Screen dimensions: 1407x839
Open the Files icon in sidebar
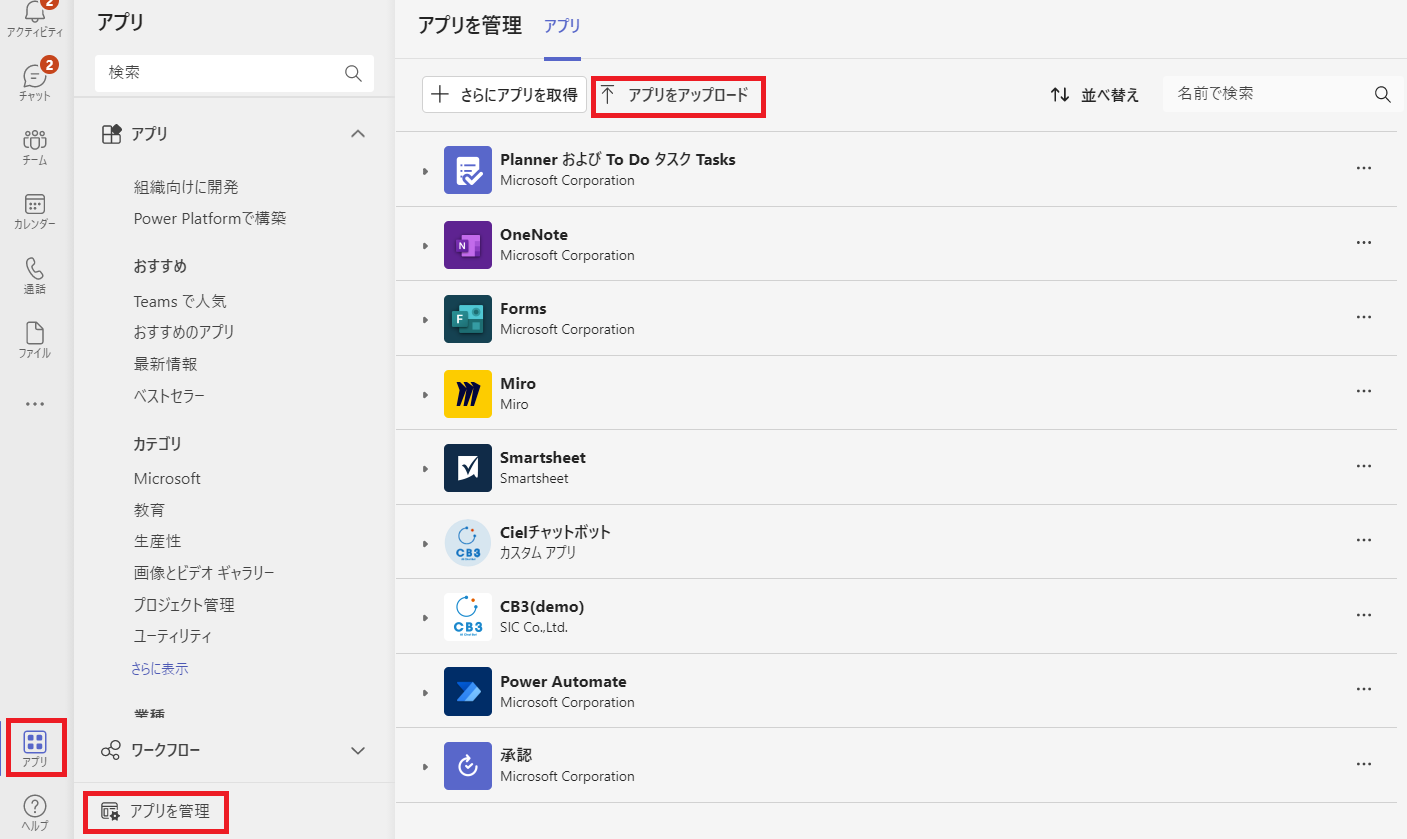[x=35, y=335]
